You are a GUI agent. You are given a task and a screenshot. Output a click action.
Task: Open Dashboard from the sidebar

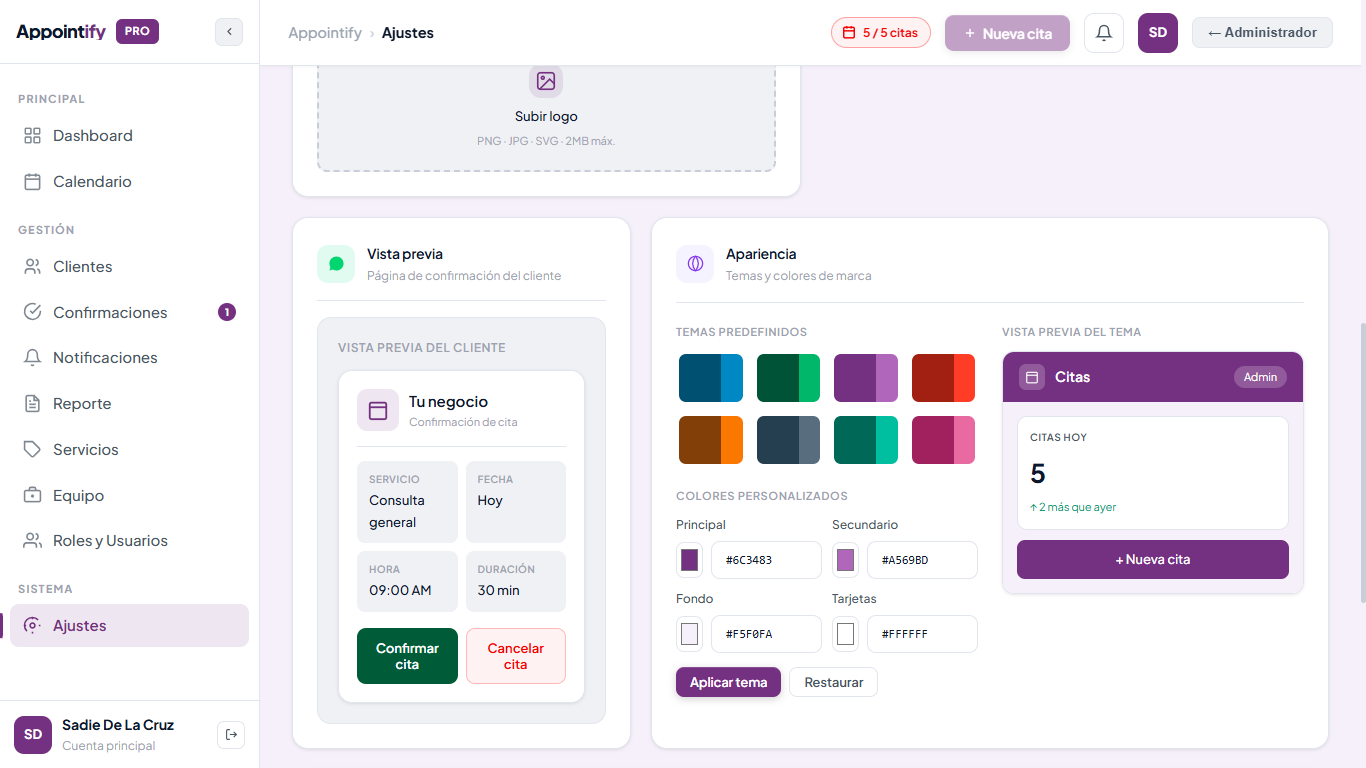click(129, 136)
